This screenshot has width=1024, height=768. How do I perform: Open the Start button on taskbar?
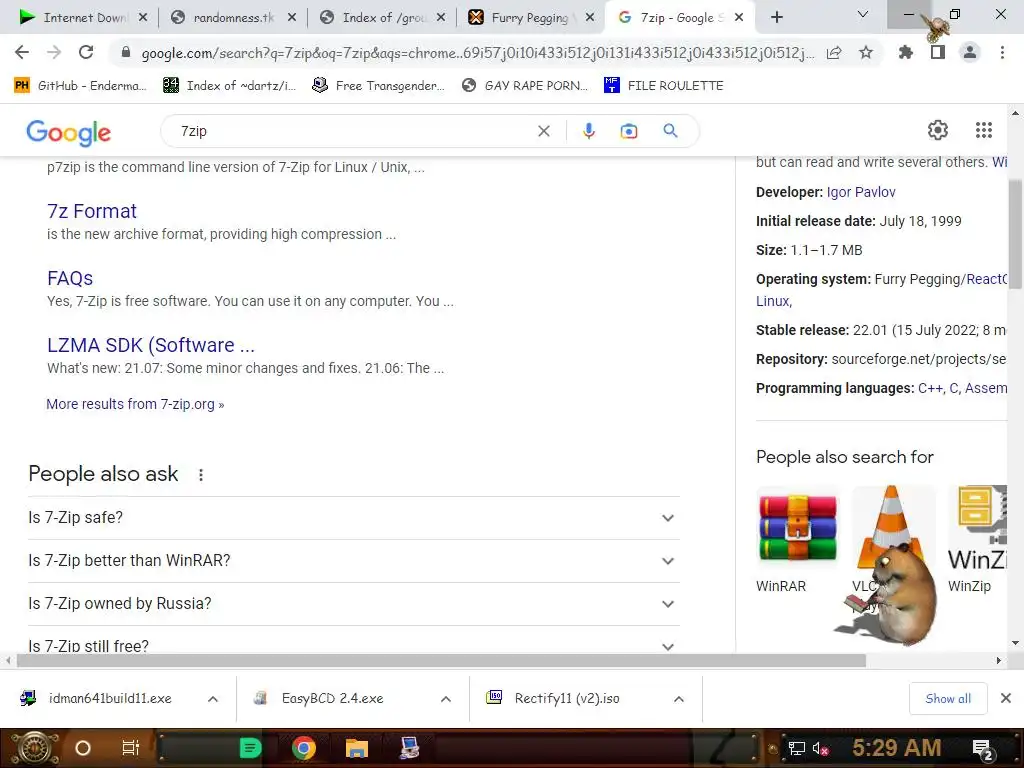pyautogui.click(x=34, y=748)
